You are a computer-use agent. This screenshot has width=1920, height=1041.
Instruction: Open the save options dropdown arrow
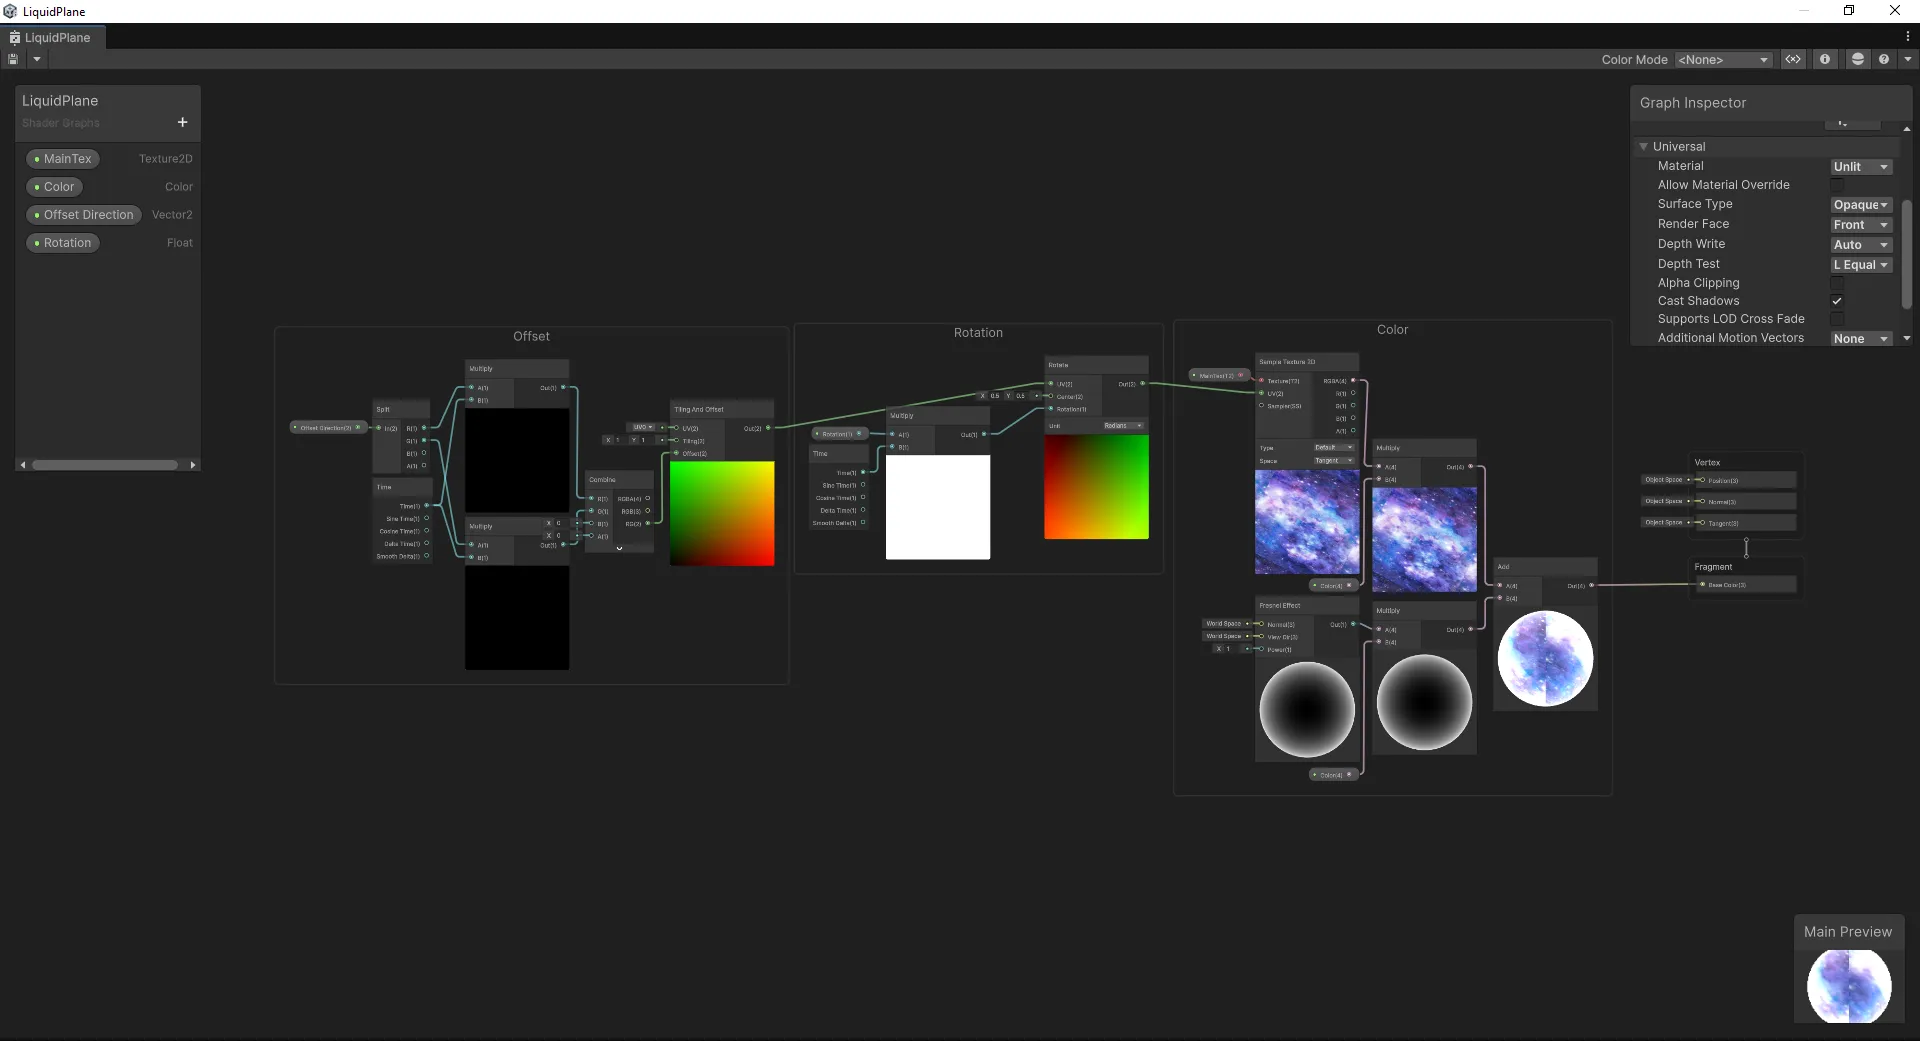37,60
